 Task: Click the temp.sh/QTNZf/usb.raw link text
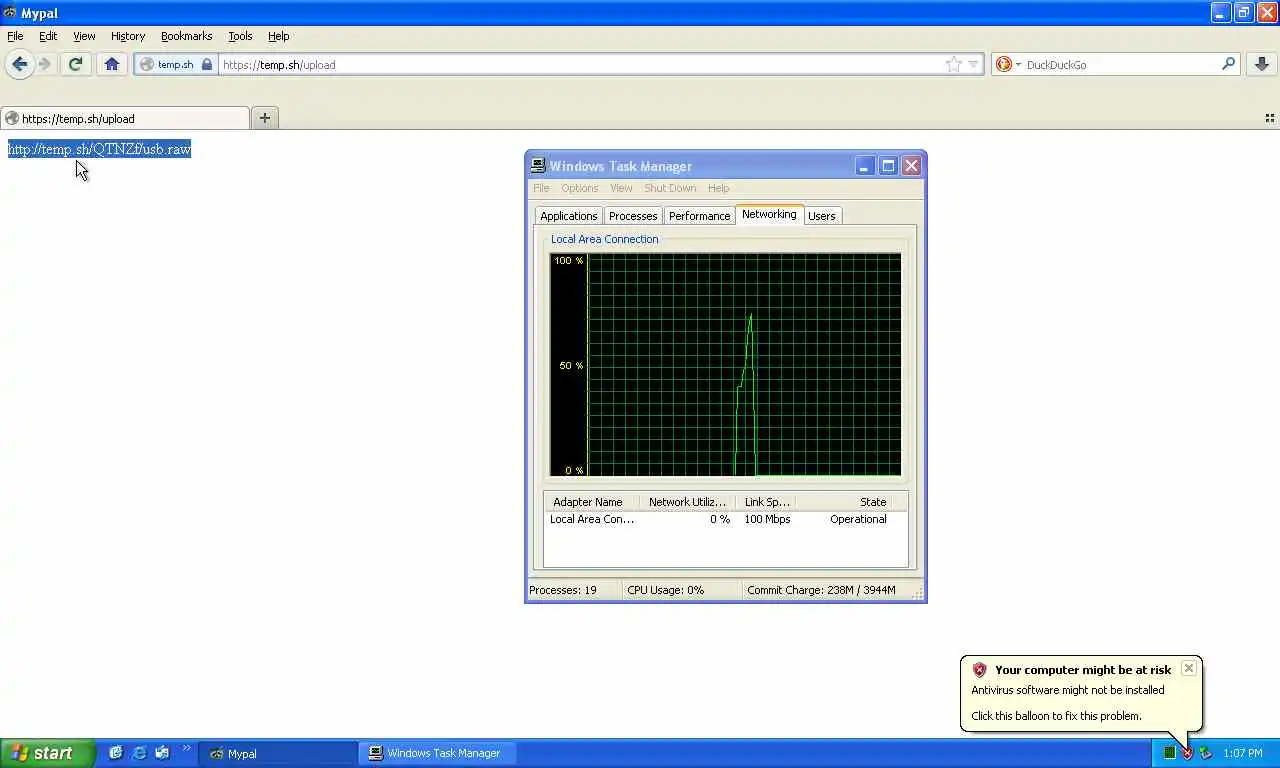(x=99, y=149)
